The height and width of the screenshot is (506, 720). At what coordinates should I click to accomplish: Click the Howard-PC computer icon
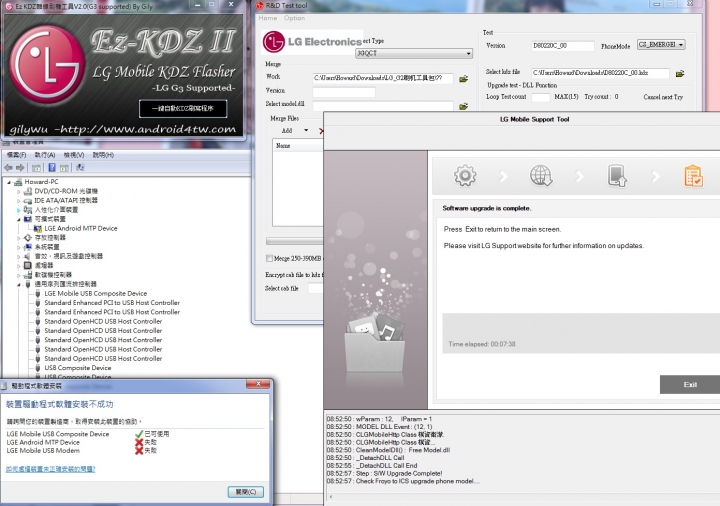(x=18, y=182)
